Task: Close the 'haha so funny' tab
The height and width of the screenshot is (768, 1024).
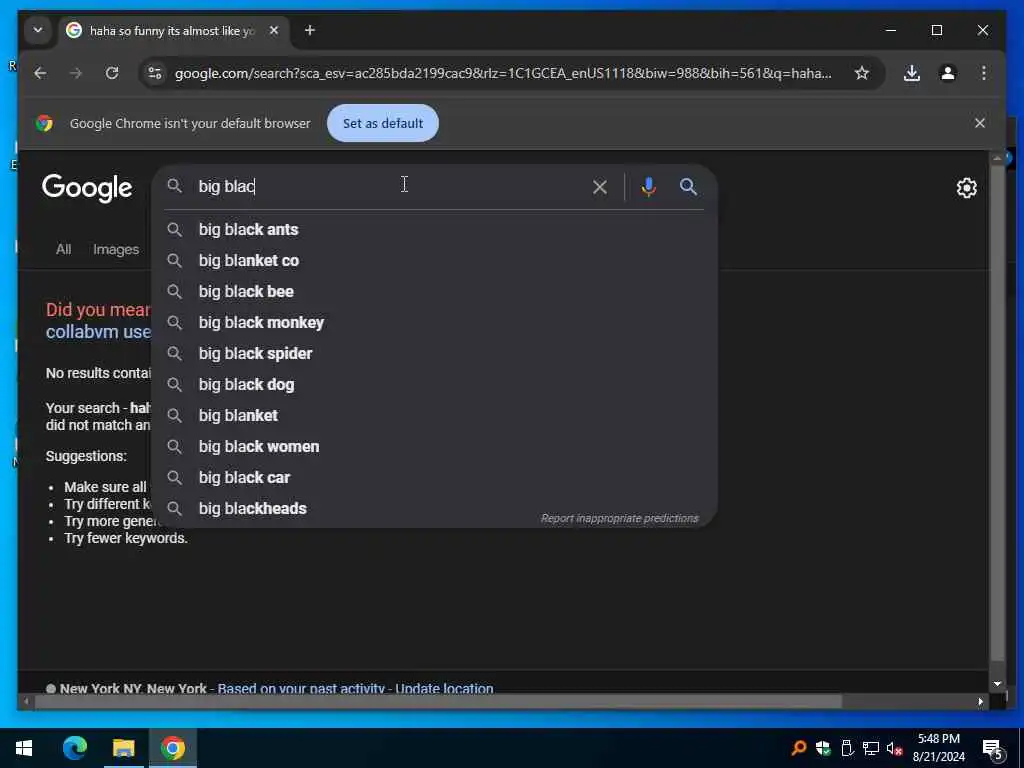Action: 274,30
